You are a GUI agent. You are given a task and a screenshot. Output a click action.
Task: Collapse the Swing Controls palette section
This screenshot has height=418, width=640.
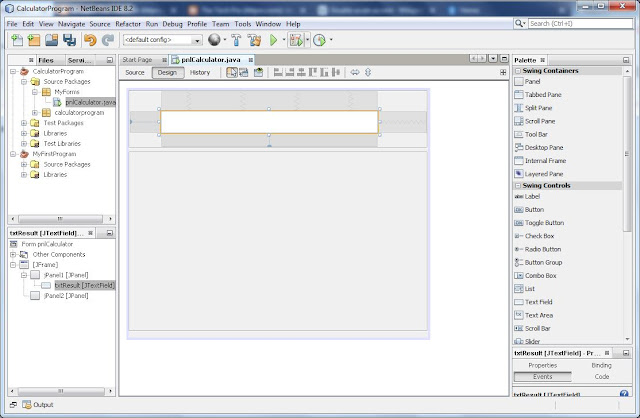[x=518, y=185]
